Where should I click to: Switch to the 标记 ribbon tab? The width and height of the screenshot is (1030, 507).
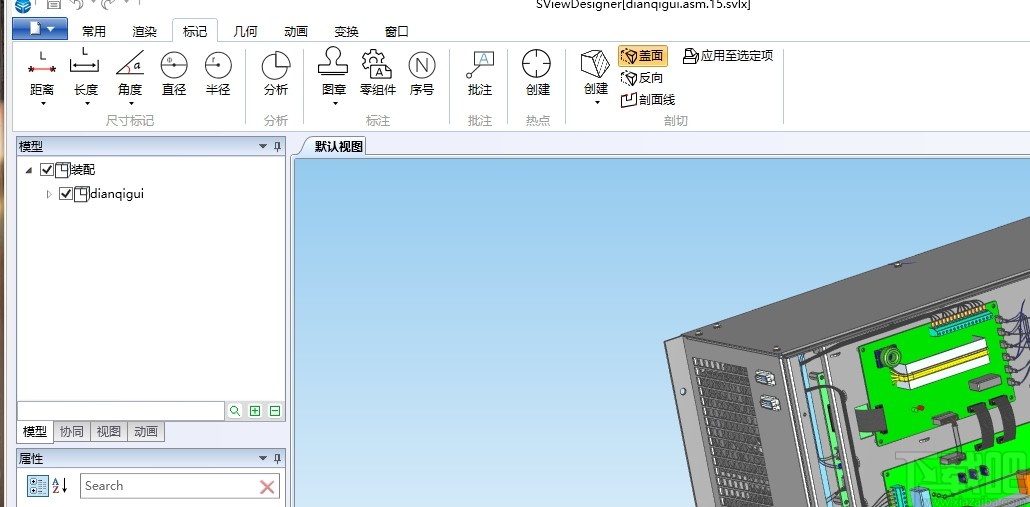[195, 31]
